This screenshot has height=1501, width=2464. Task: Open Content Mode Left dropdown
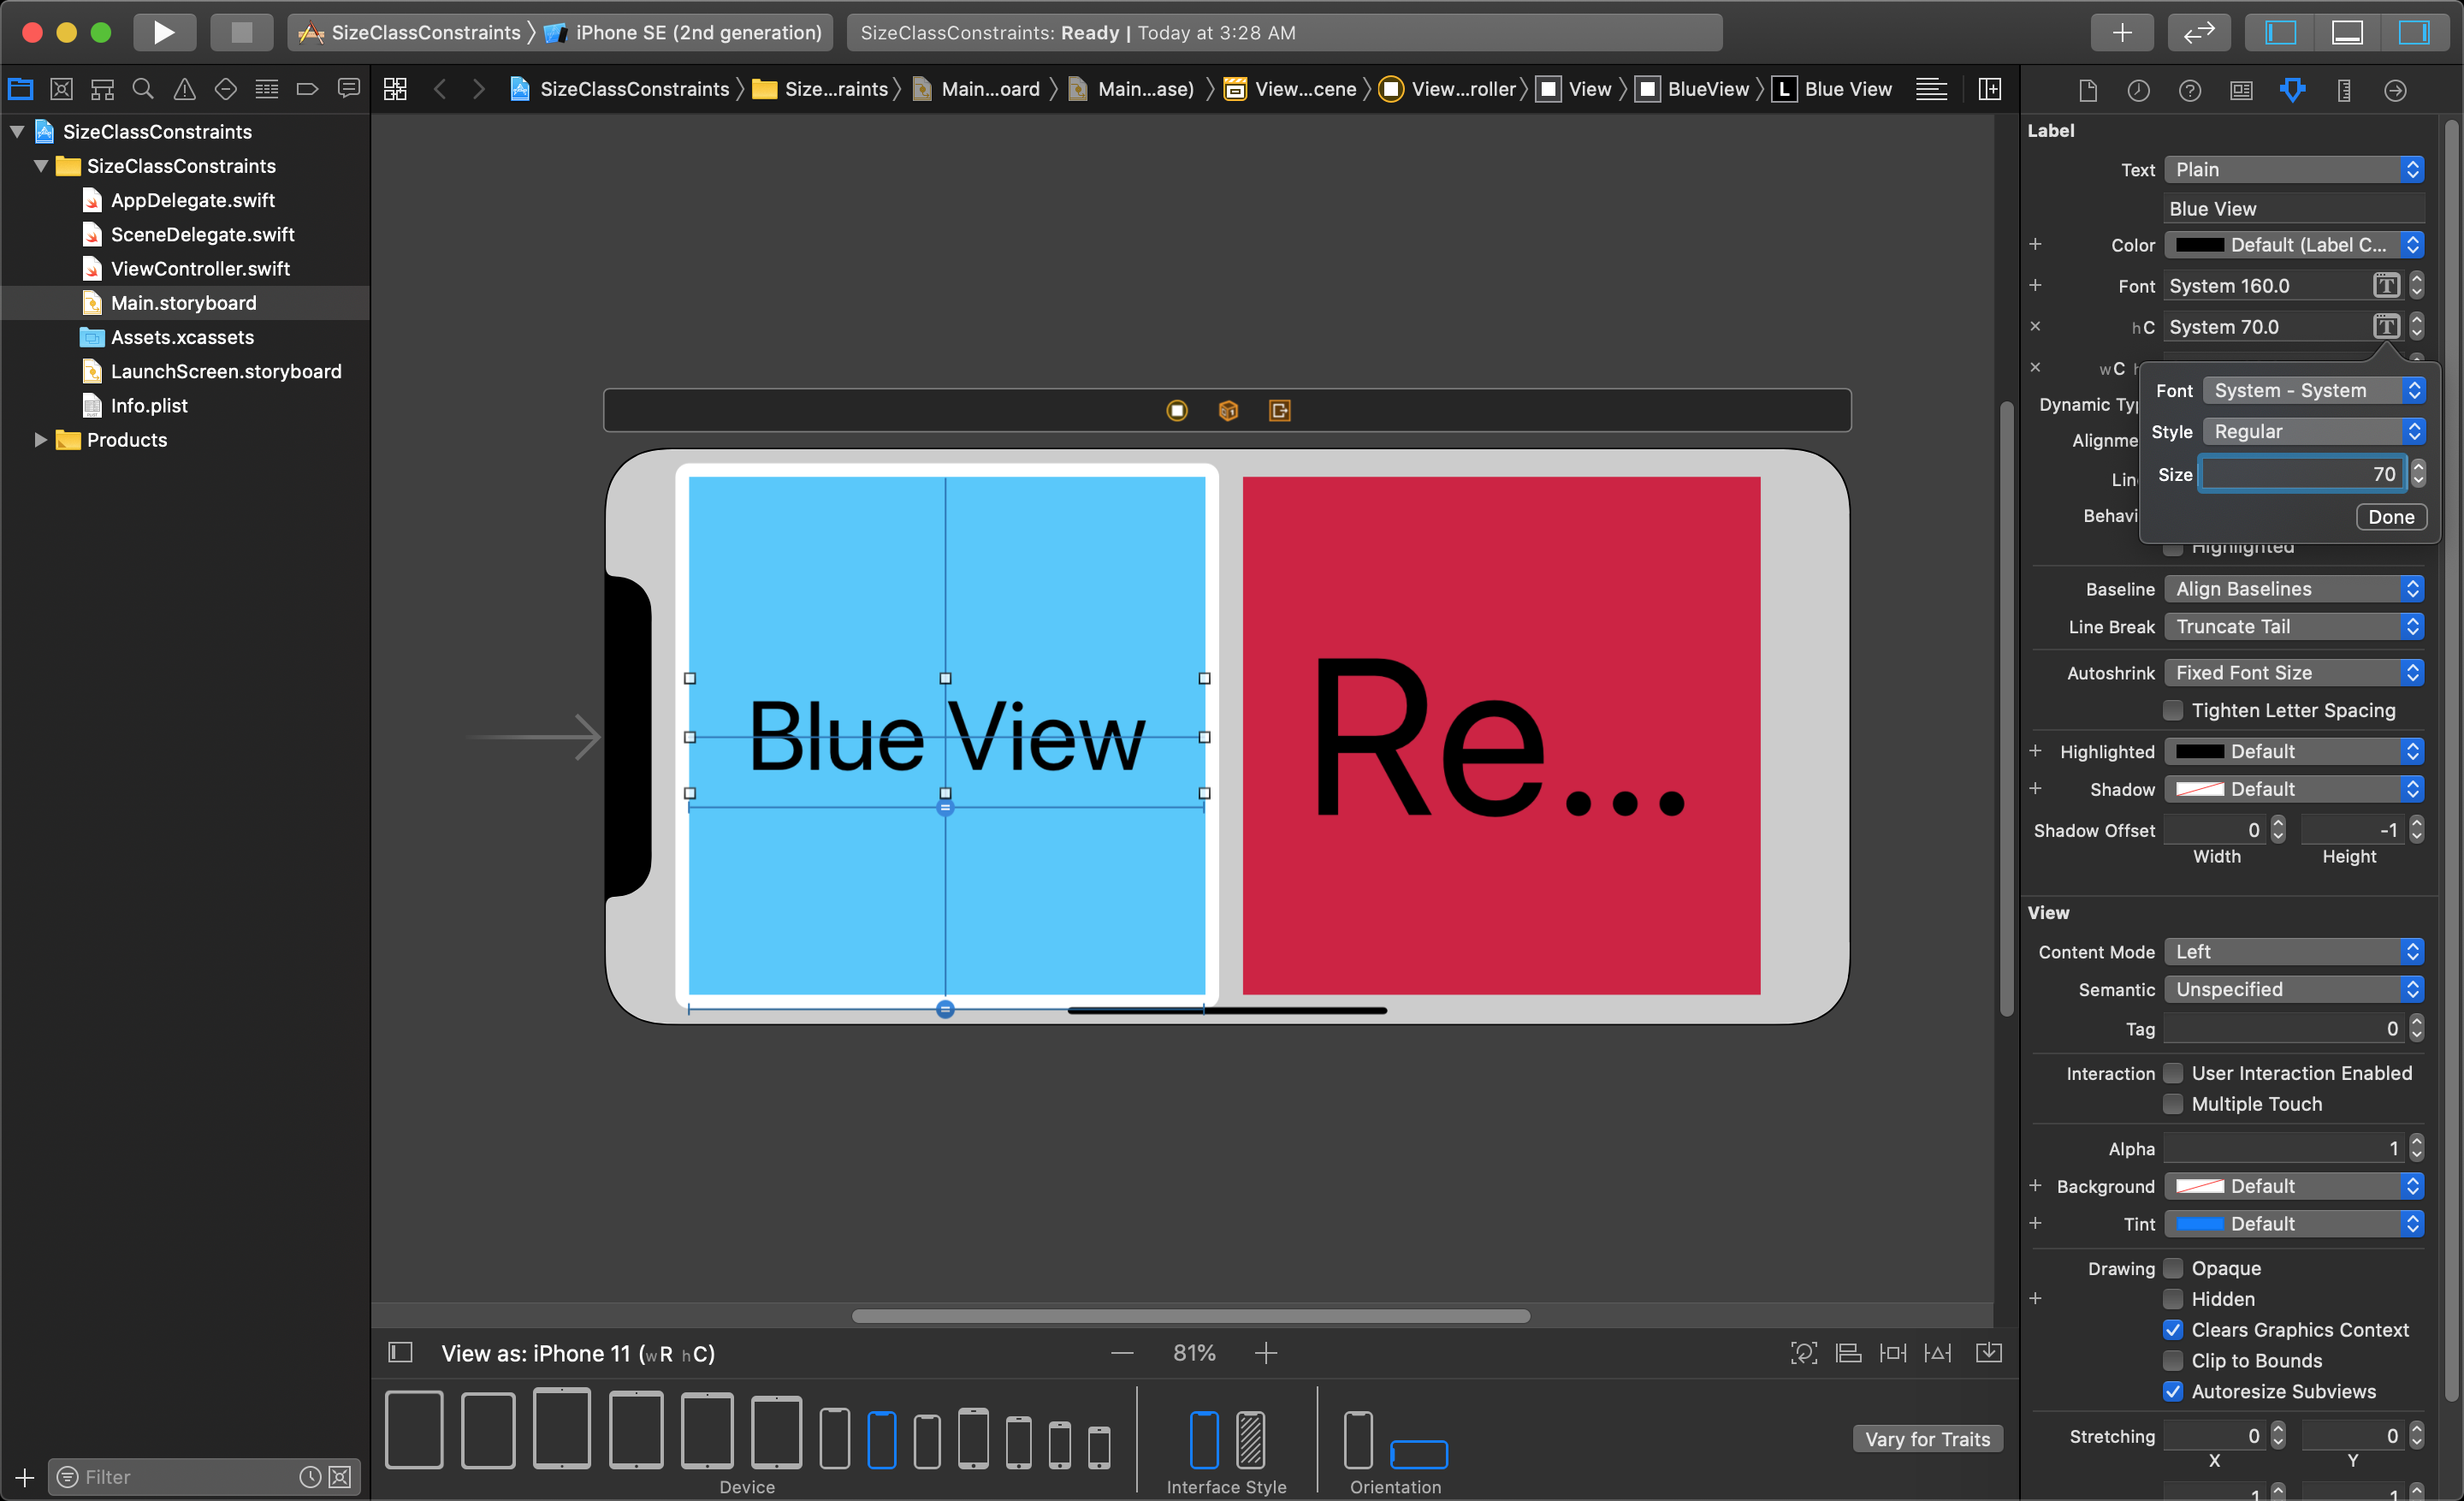(2294, 951)
